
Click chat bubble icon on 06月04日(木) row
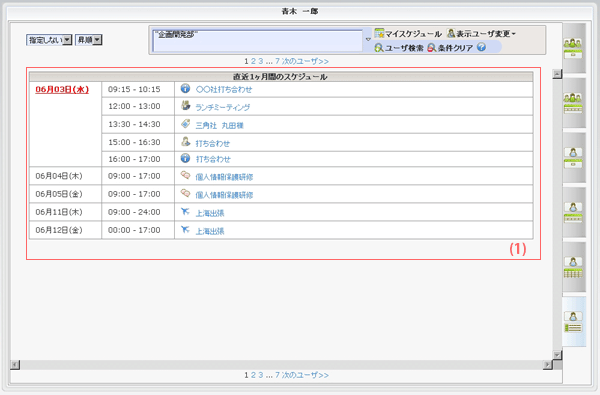click(186, 175)
